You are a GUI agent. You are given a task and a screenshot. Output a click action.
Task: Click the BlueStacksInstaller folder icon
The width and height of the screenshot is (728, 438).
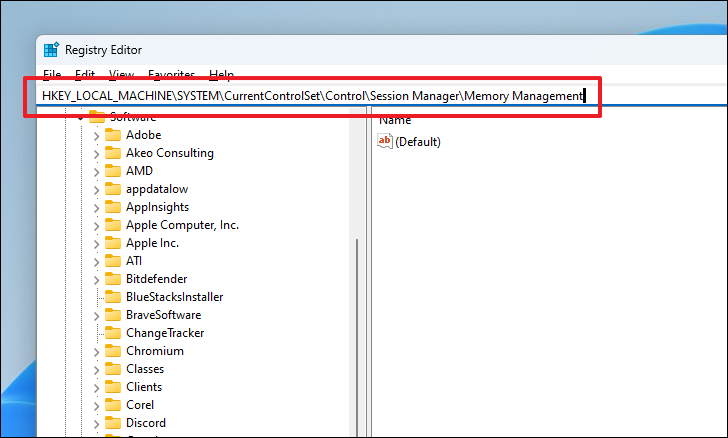point(113,297)
